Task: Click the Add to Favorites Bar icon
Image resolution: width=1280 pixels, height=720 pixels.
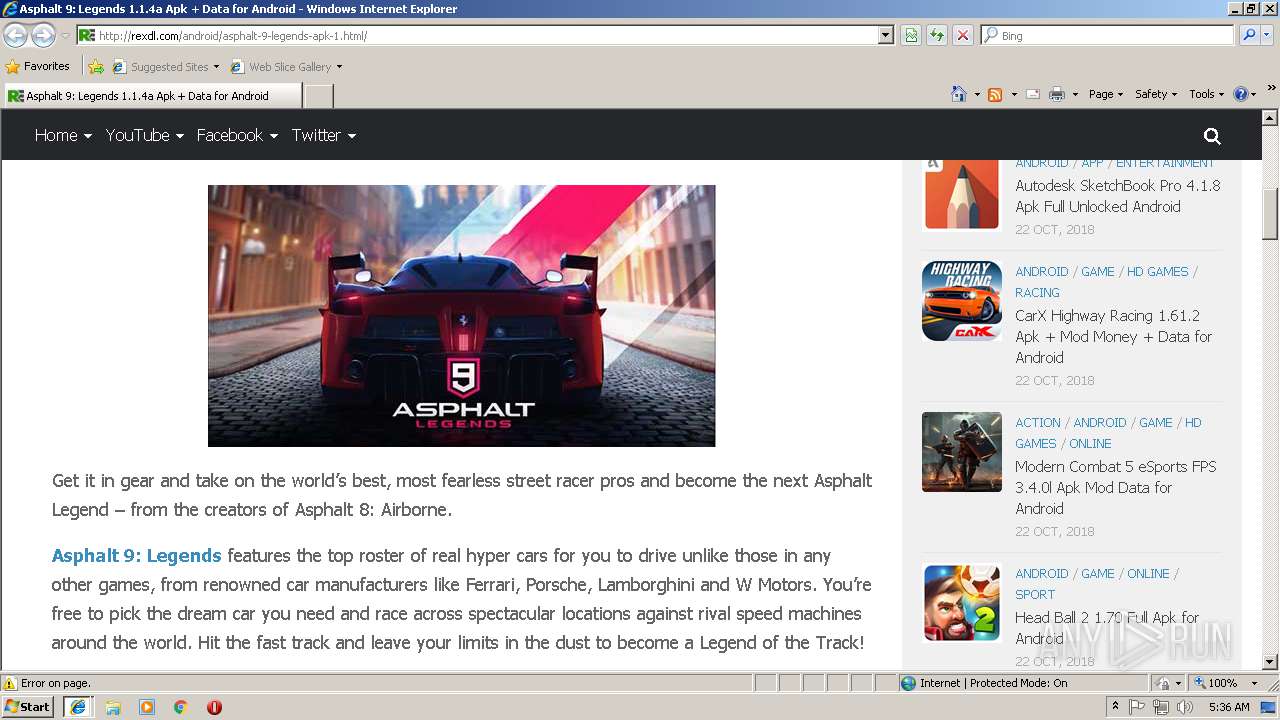Action: pos(96,67)
